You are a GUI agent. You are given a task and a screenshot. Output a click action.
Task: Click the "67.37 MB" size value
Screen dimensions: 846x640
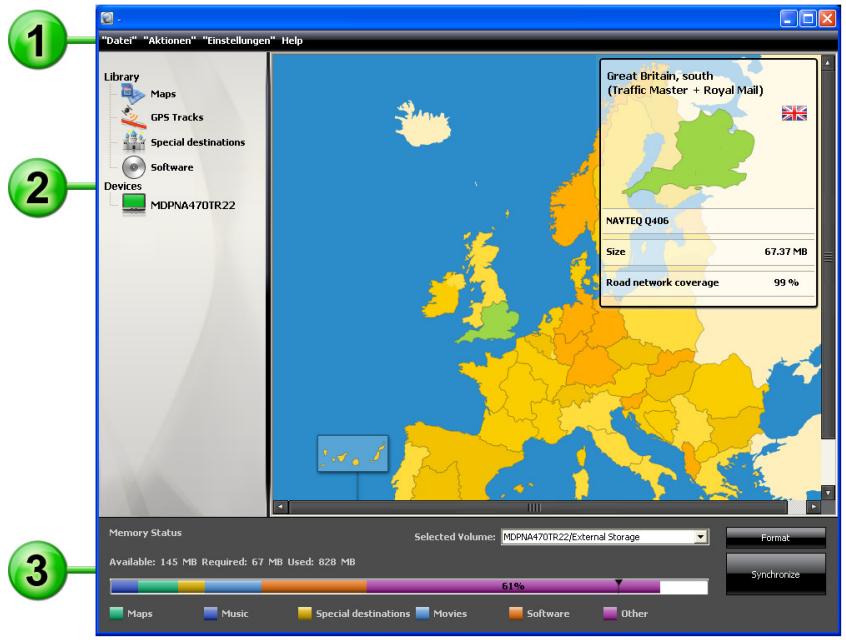[x=786, y=251]
